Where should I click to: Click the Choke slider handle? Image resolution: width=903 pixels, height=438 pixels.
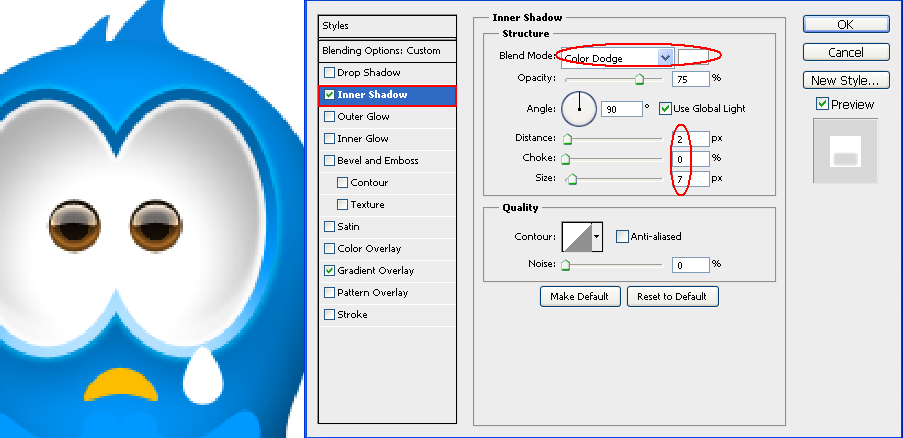[x=565, y=158]
